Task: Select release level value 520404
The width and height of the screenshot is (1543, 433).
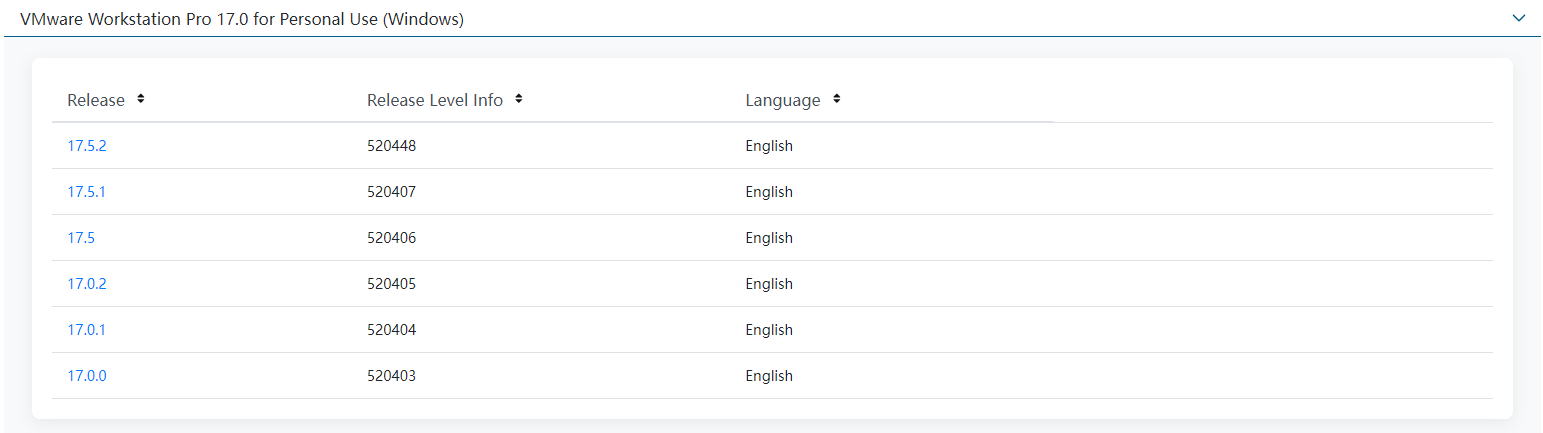Action: coord(392,330)
